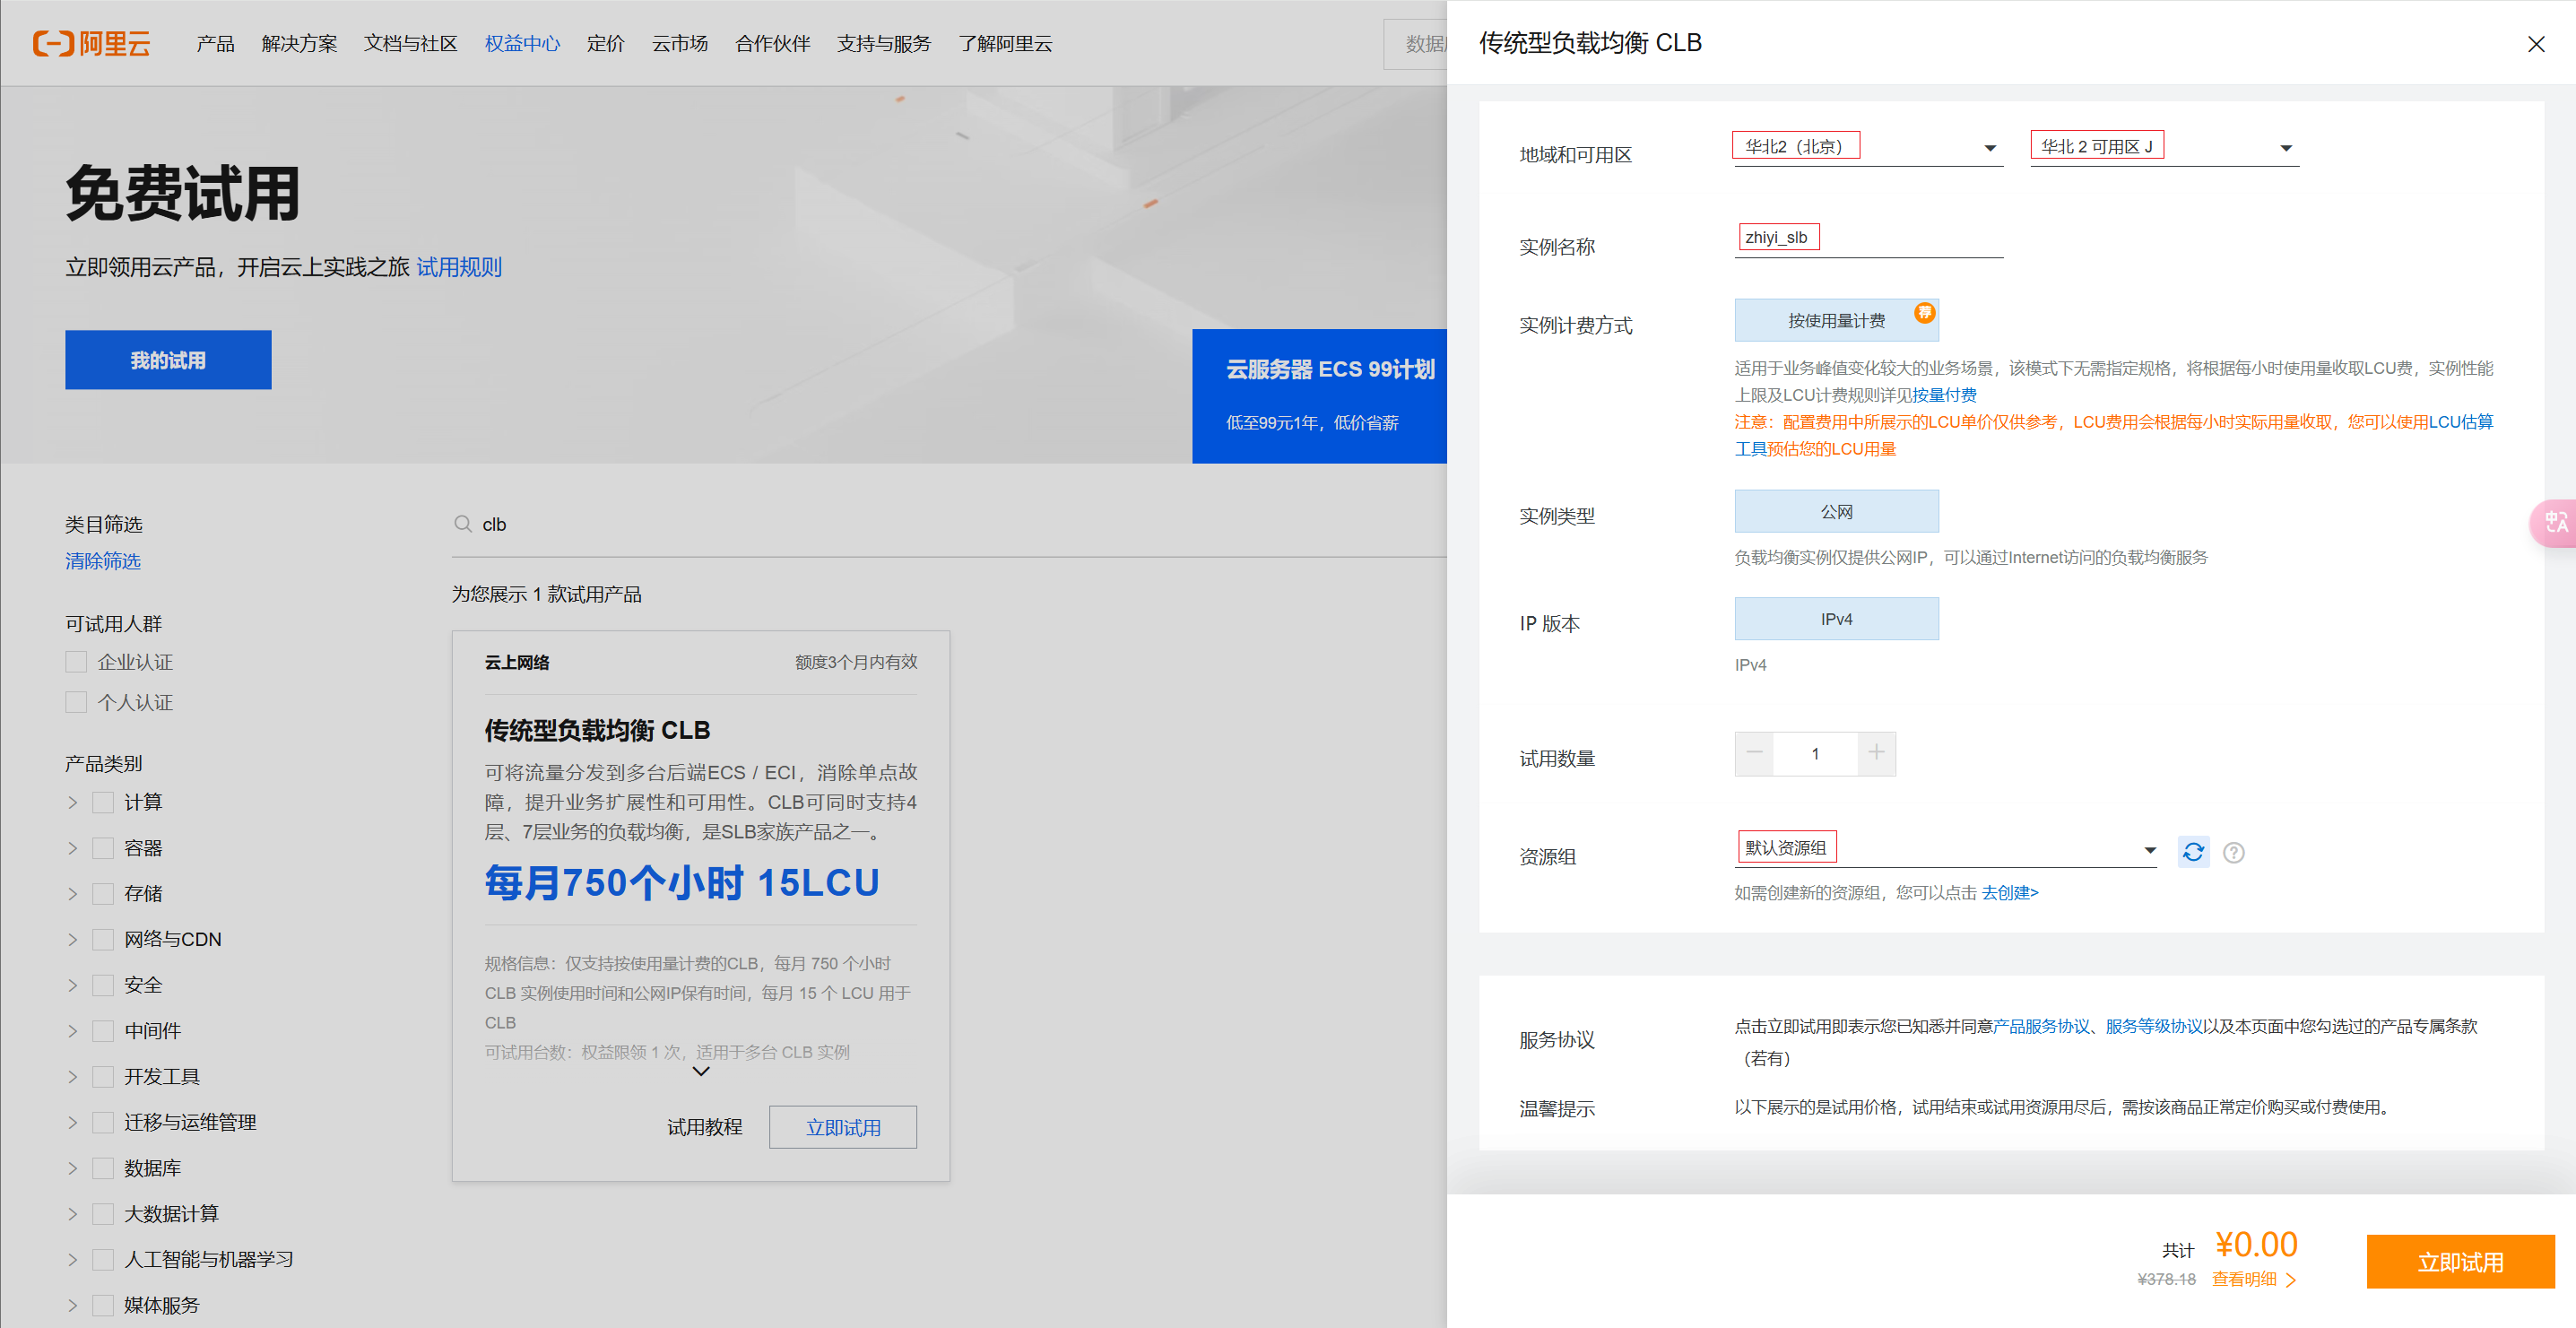This screenshot has width=2576, height=1328.
Task: Open the 默认资源组 resource group dropdown
Action: pos(1945,849)
